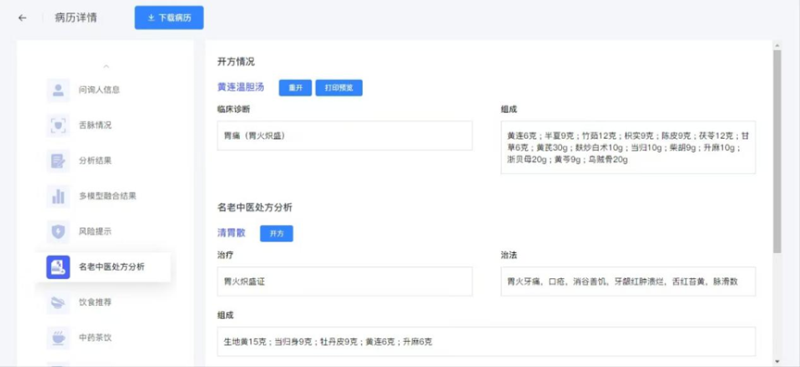
Task: Open the 黄连温胆汤 prescription link
Action: point(241,87)
